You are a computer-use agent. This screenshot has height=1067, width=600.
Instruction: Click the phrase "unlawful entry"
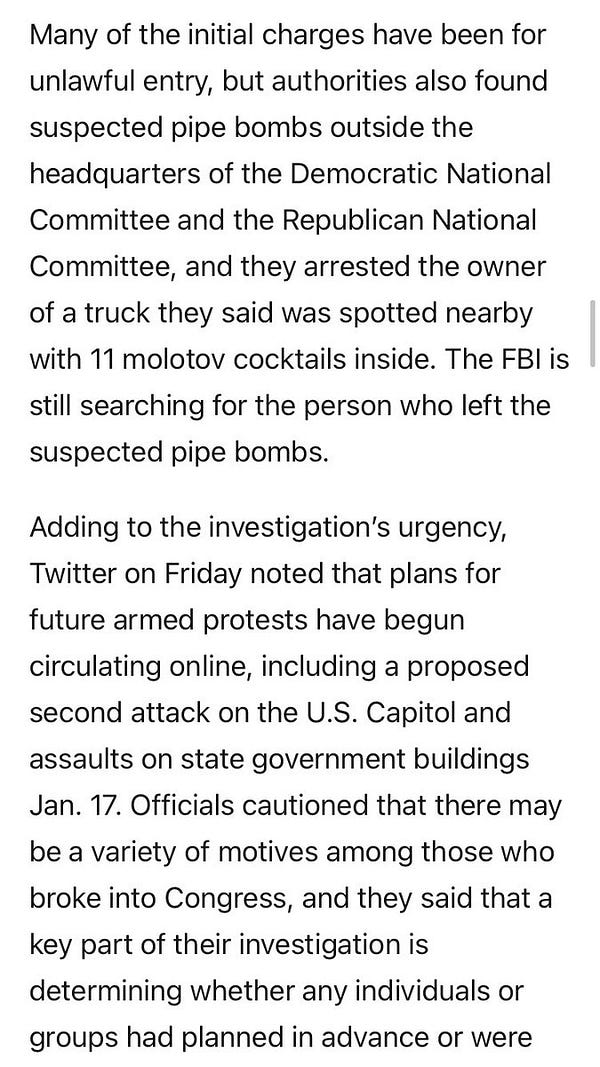[x=121, y=81]
